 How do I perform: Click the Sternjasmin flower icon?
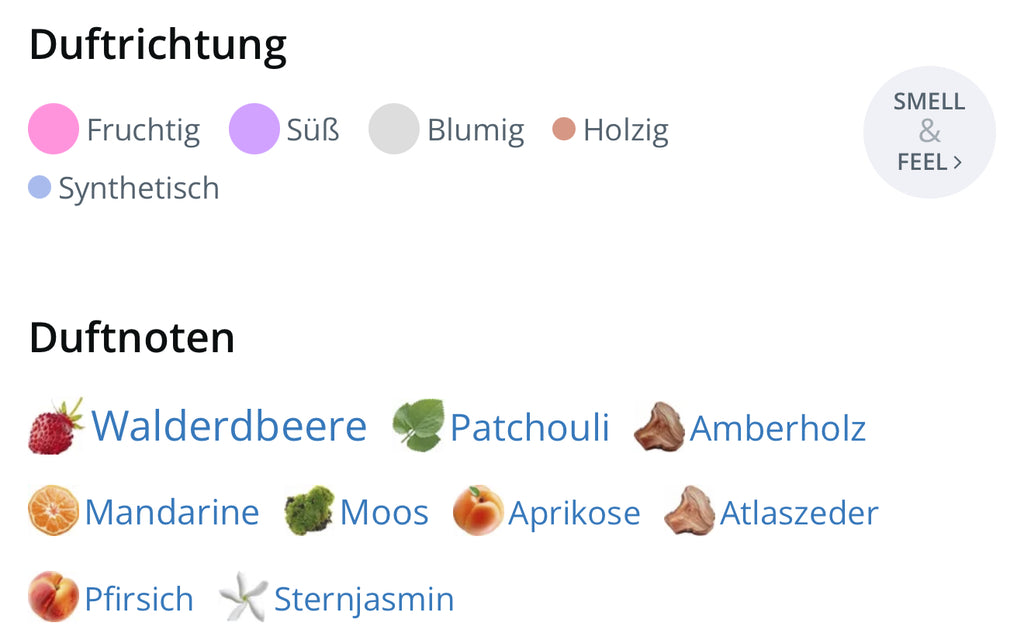pyautogui.click(x=243, y=597)
